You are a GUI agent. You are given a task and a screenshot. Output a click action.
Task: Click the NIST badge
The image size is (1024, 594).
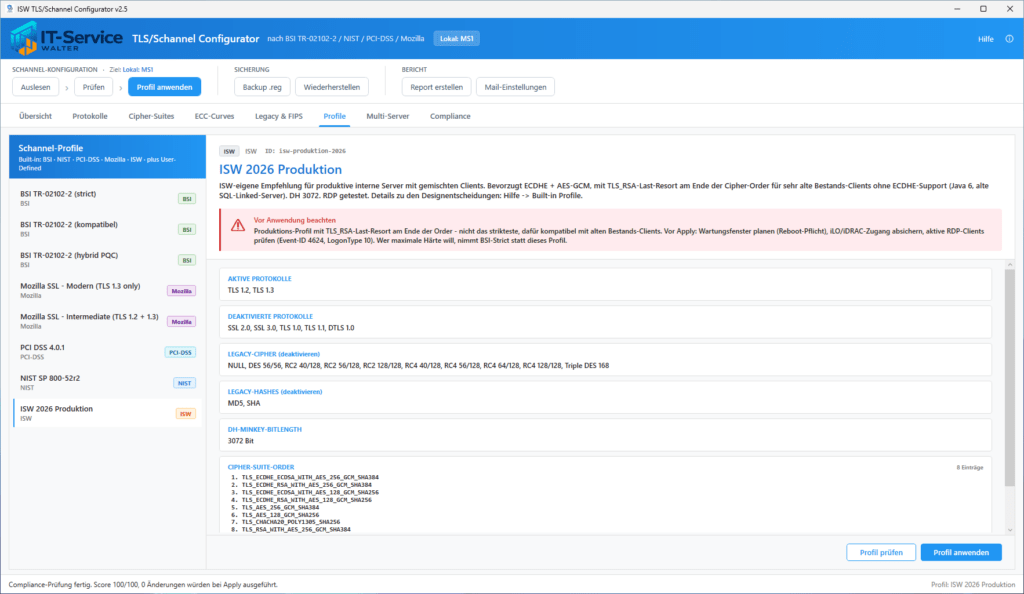tap(184, 383)
